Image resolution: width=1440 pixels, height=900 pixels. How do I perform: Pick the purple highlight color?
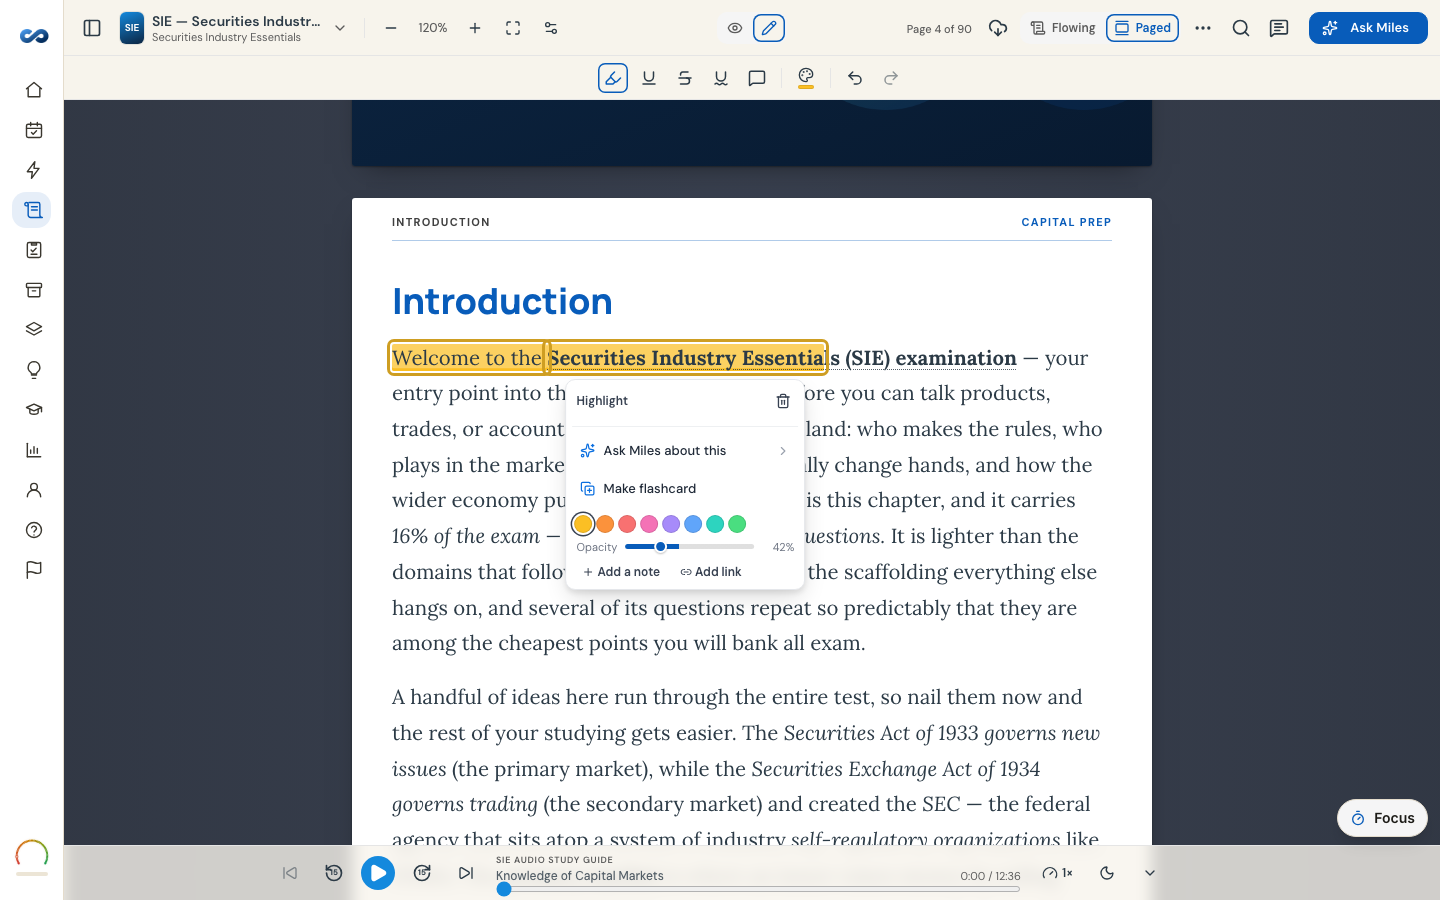671,524
